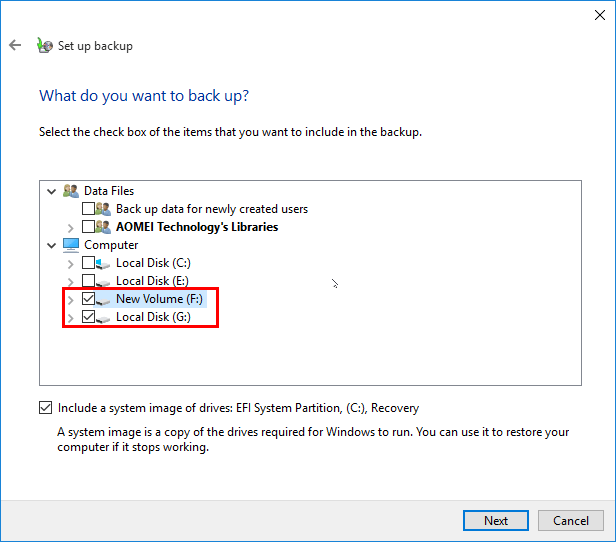
Task: Check the Local Disk (C:) checkbox
Action: (x=88, y=263)
